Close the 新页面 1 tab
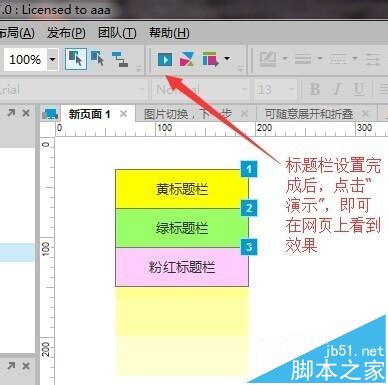Viewport: 388px width, 385px height. [124, 114]
